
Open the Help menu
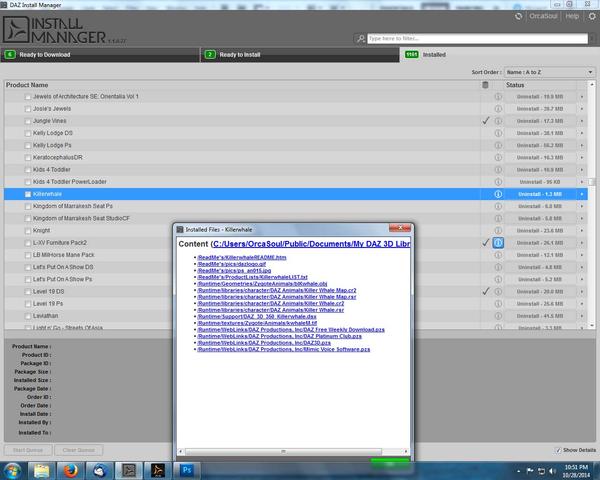572,16
